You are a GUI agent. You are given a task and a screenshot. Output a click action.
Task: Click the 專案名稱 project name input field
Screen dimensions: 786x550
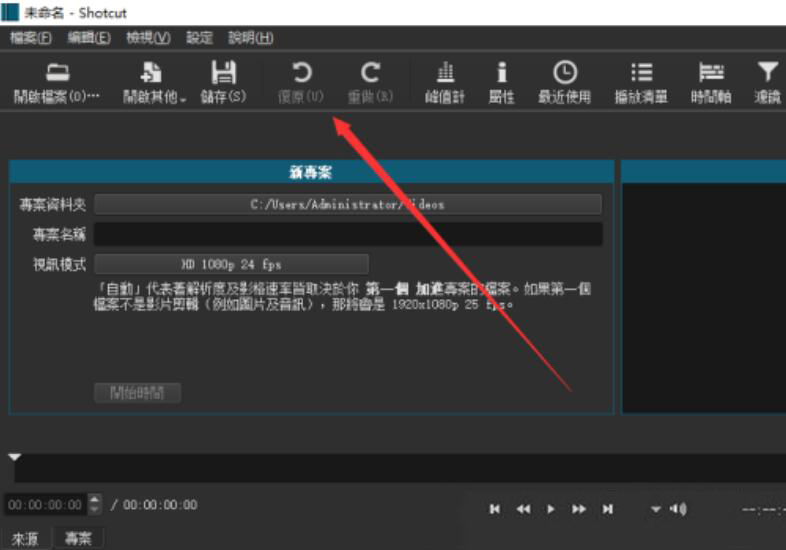[348, 234]
